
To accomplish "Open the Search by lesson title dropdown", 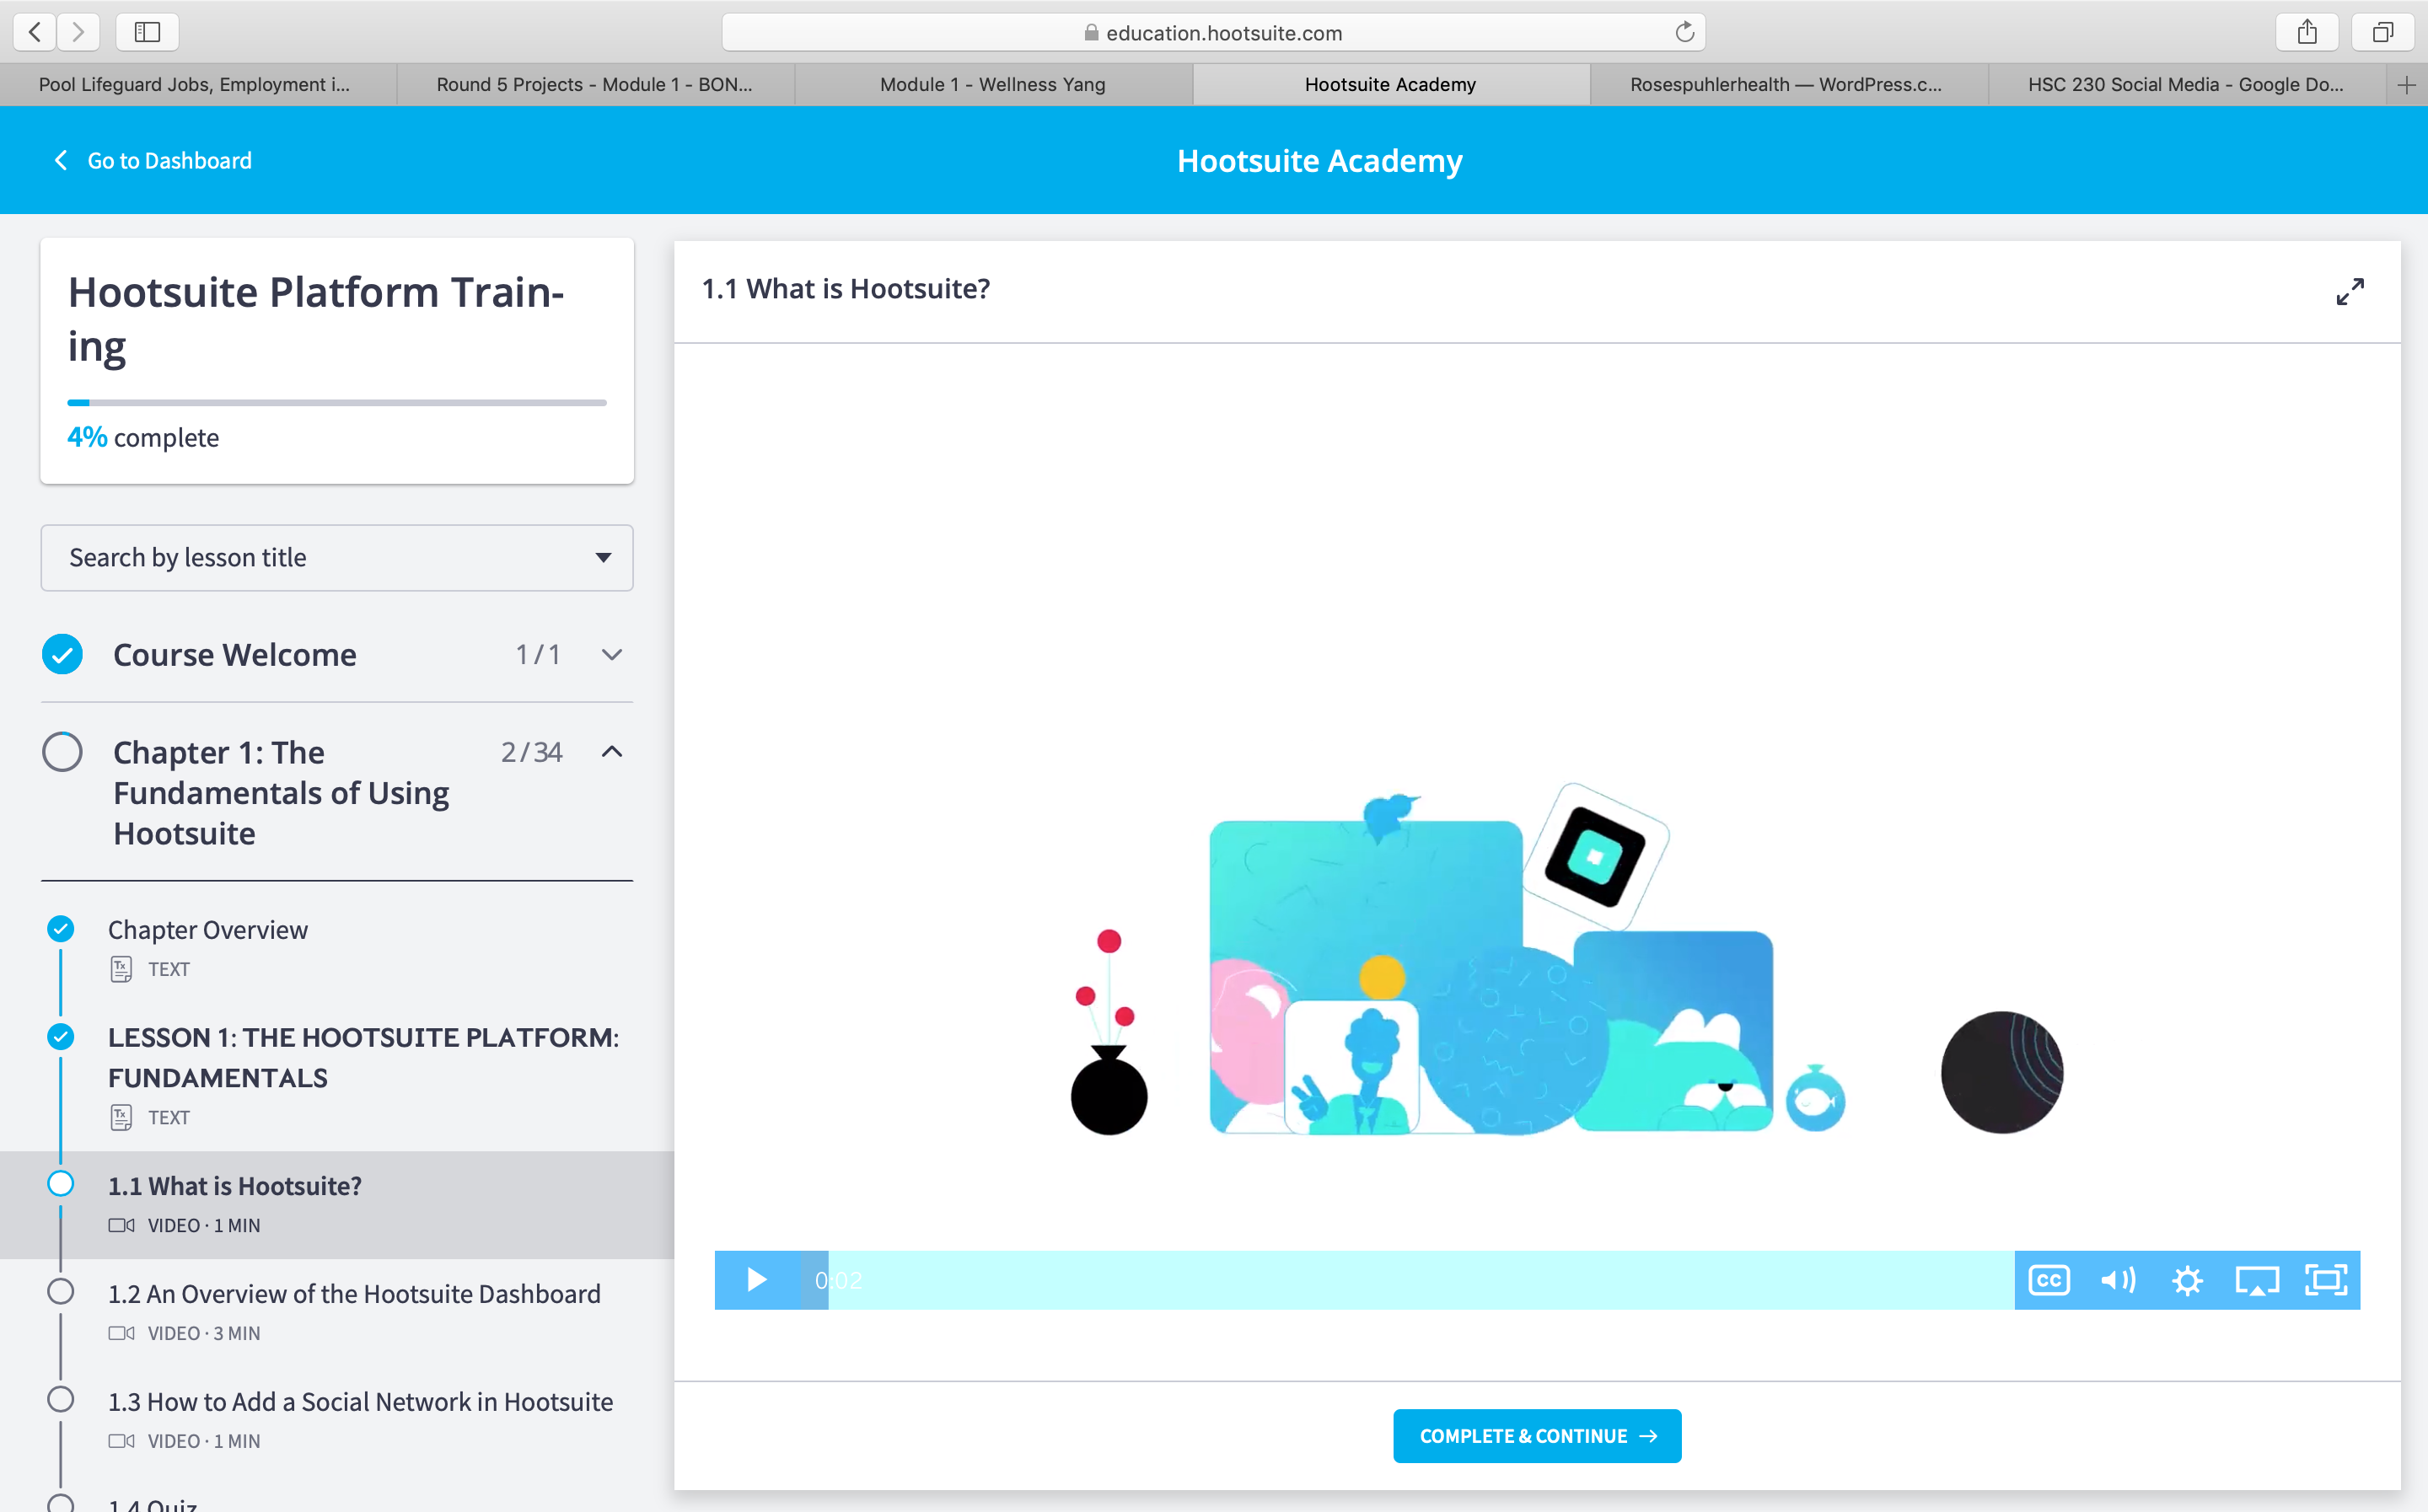I will 337,557.
